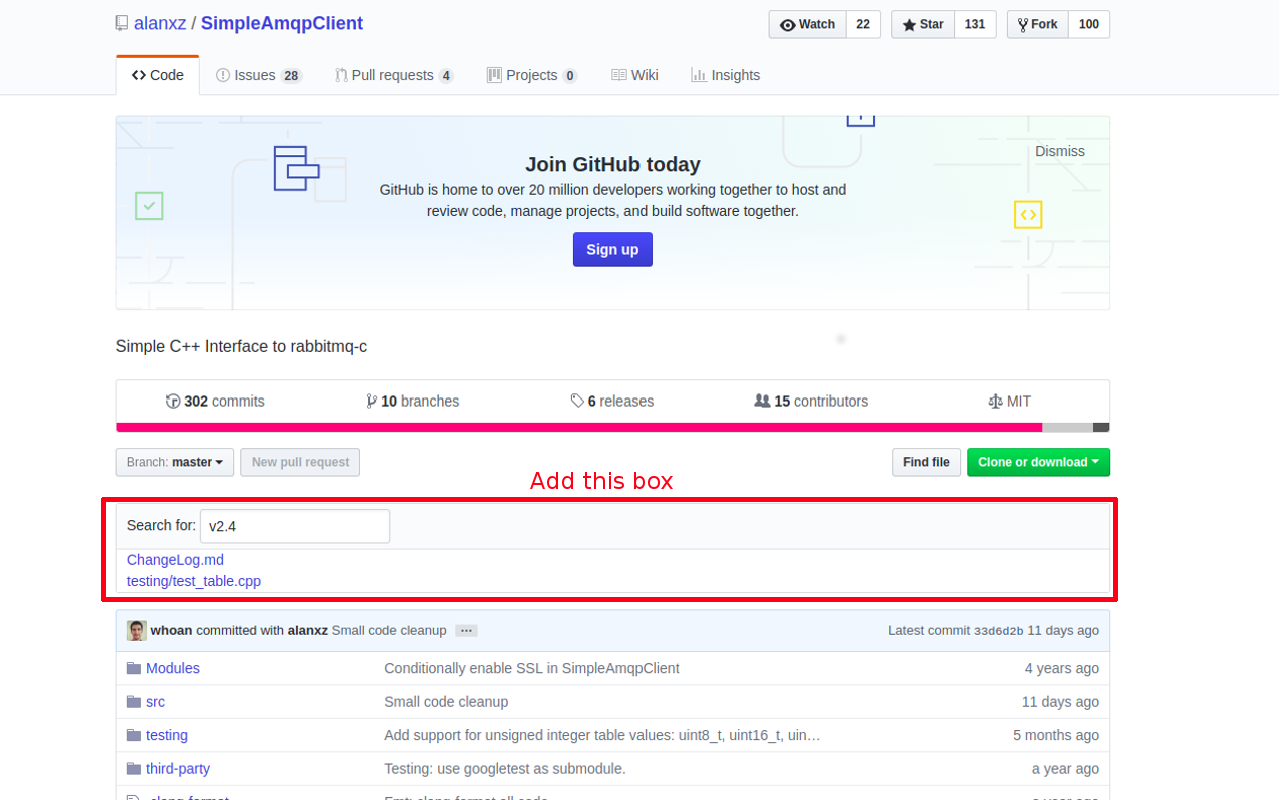Open the commits history clock icon
The width and height of the screenshot is (1280, 800).
pos(173,401)
